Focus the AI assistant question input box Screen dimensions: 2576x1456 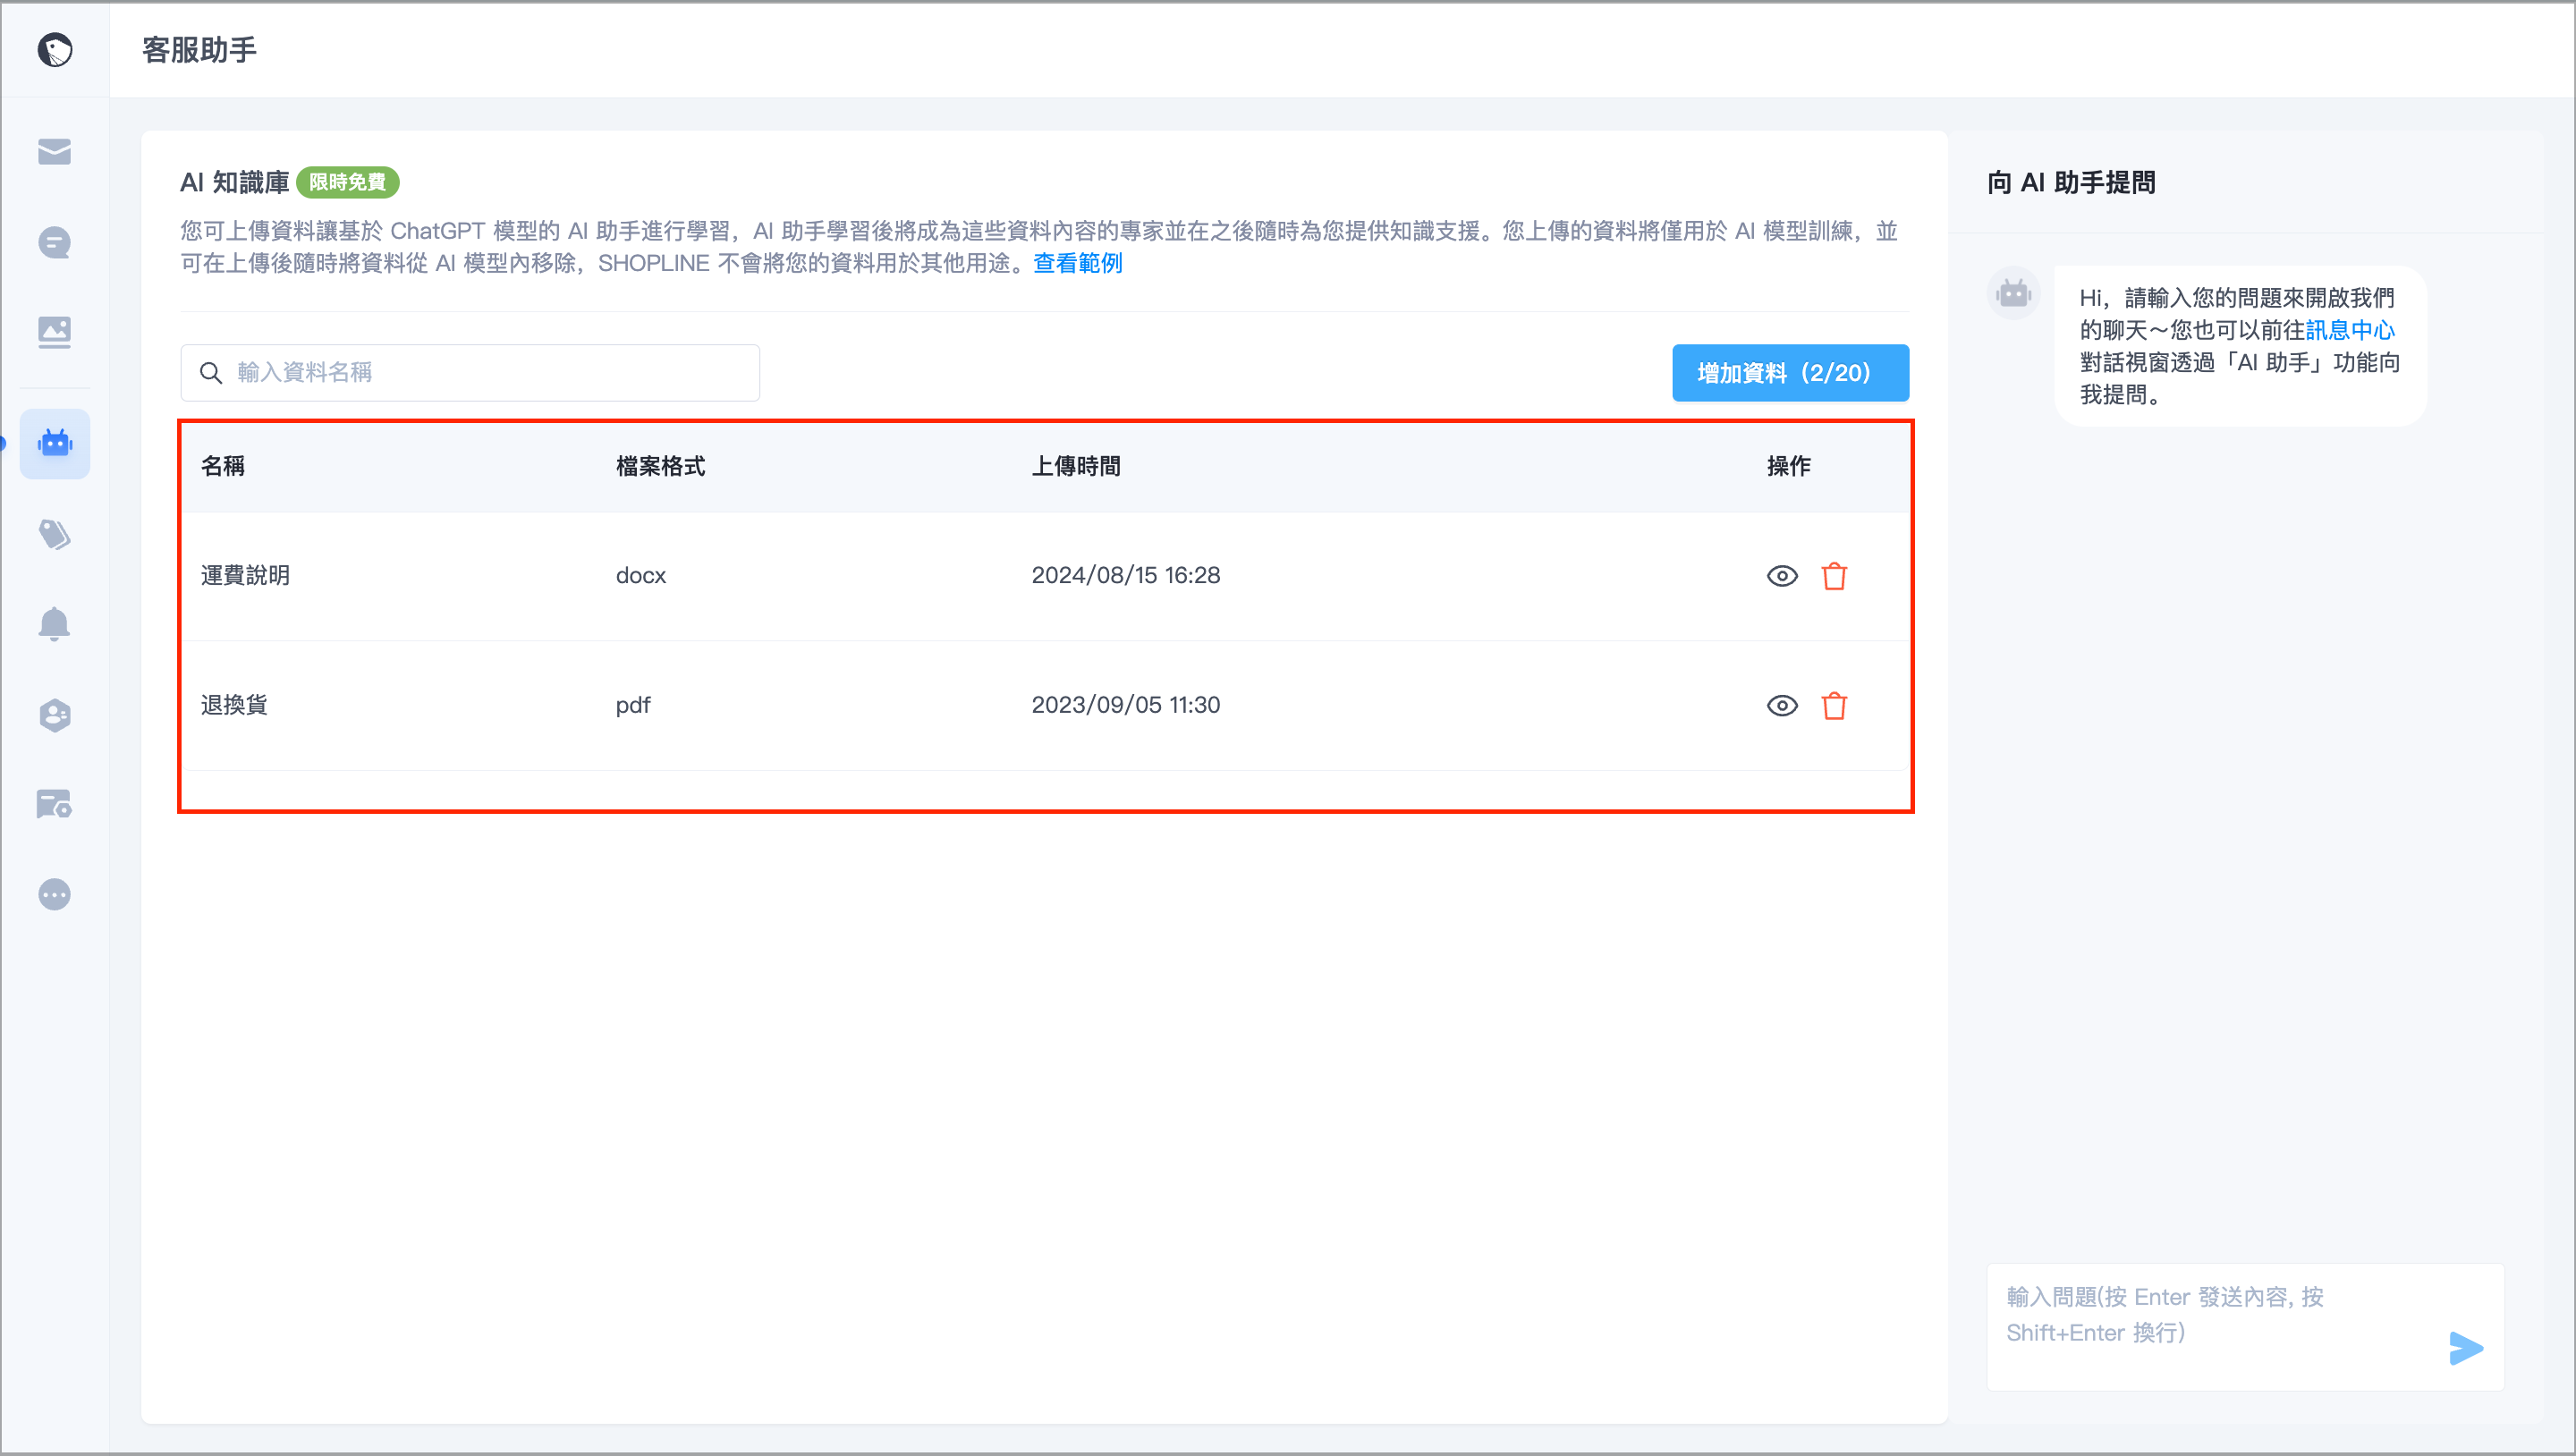pyautogui.click(x=2245, y=1326)
